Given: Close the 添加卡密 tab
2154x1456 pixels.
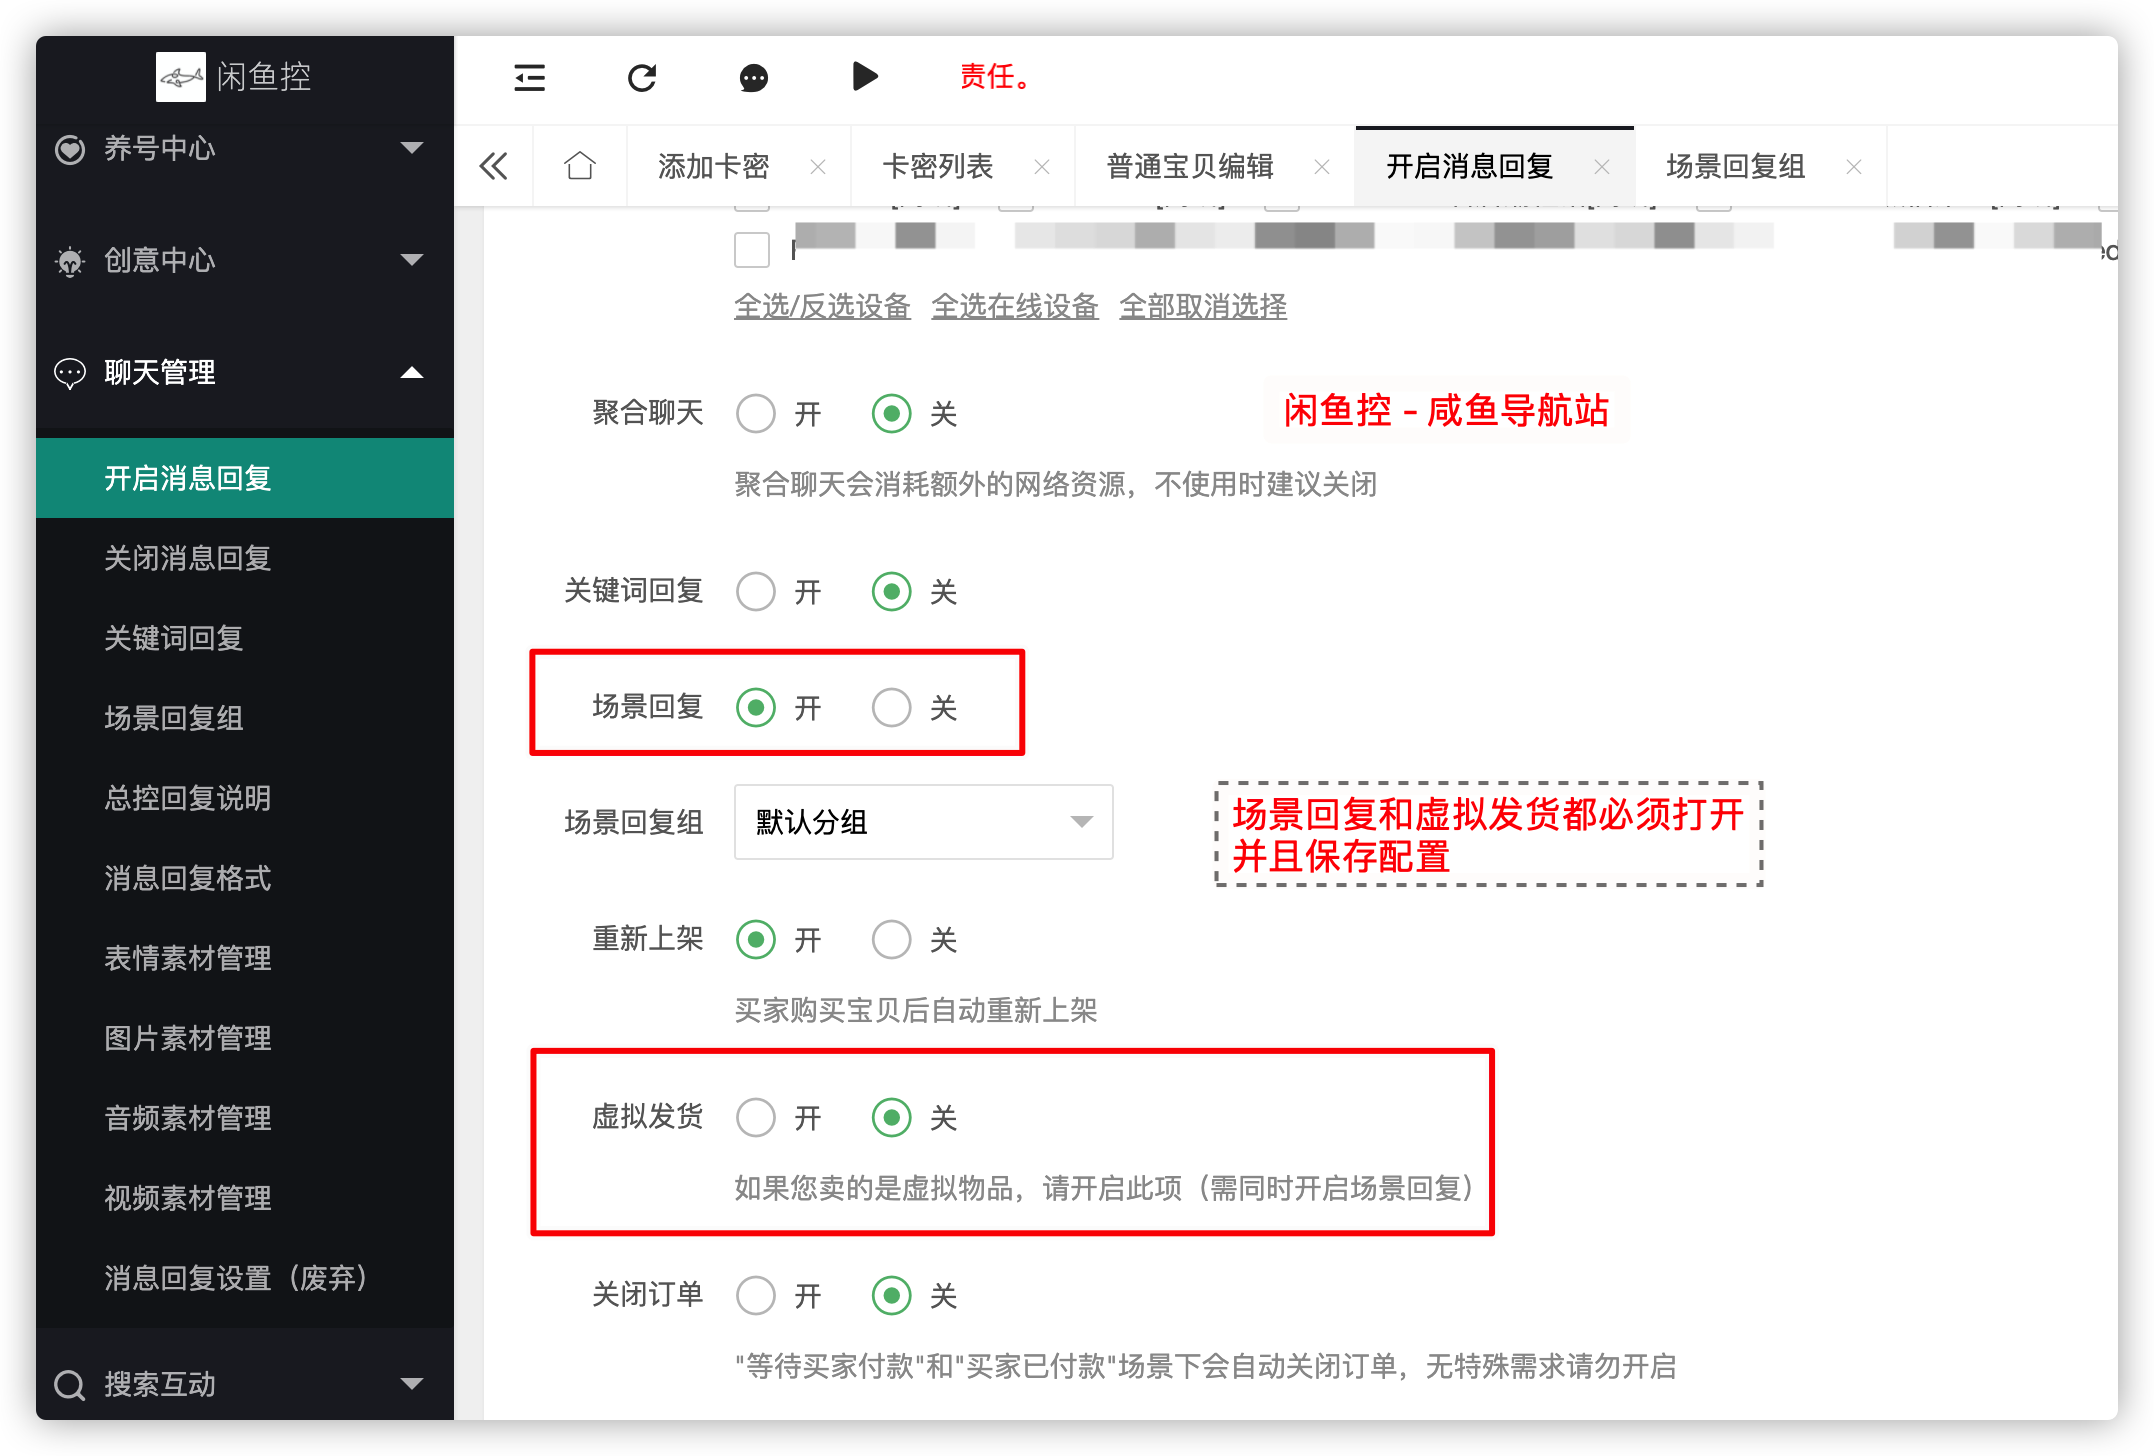Looking at the screenshot, I should (x=818, y=167).
